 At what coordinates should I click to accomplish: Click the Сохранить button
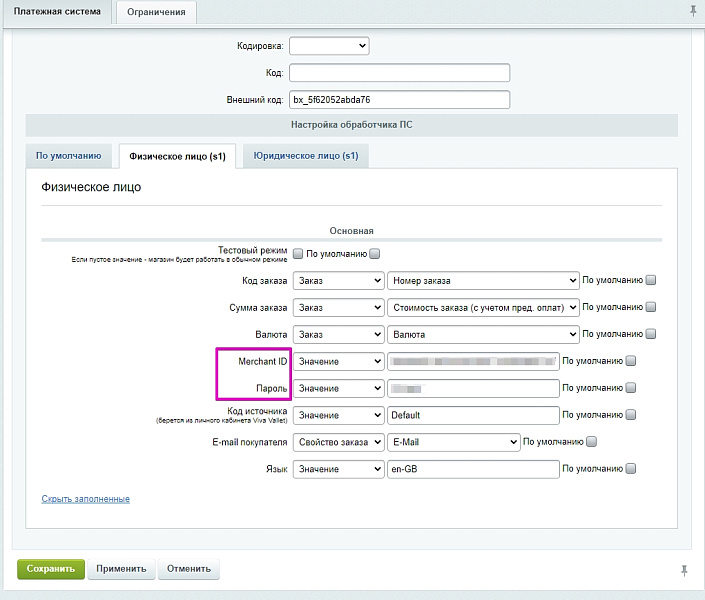click(x=51, y=569)
